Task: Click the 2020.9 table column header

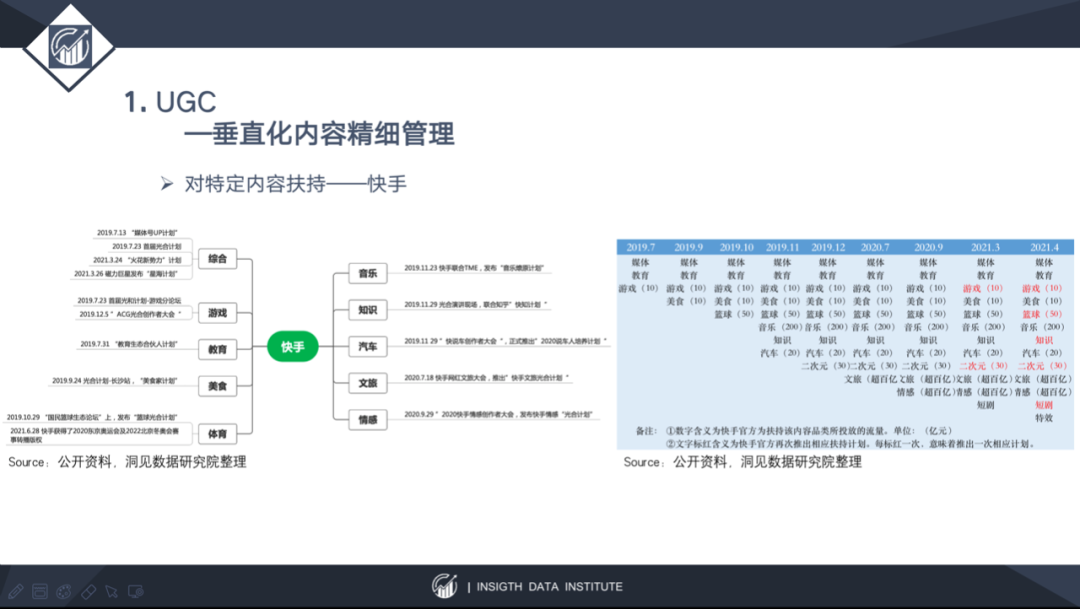Action: click(928, 247)
